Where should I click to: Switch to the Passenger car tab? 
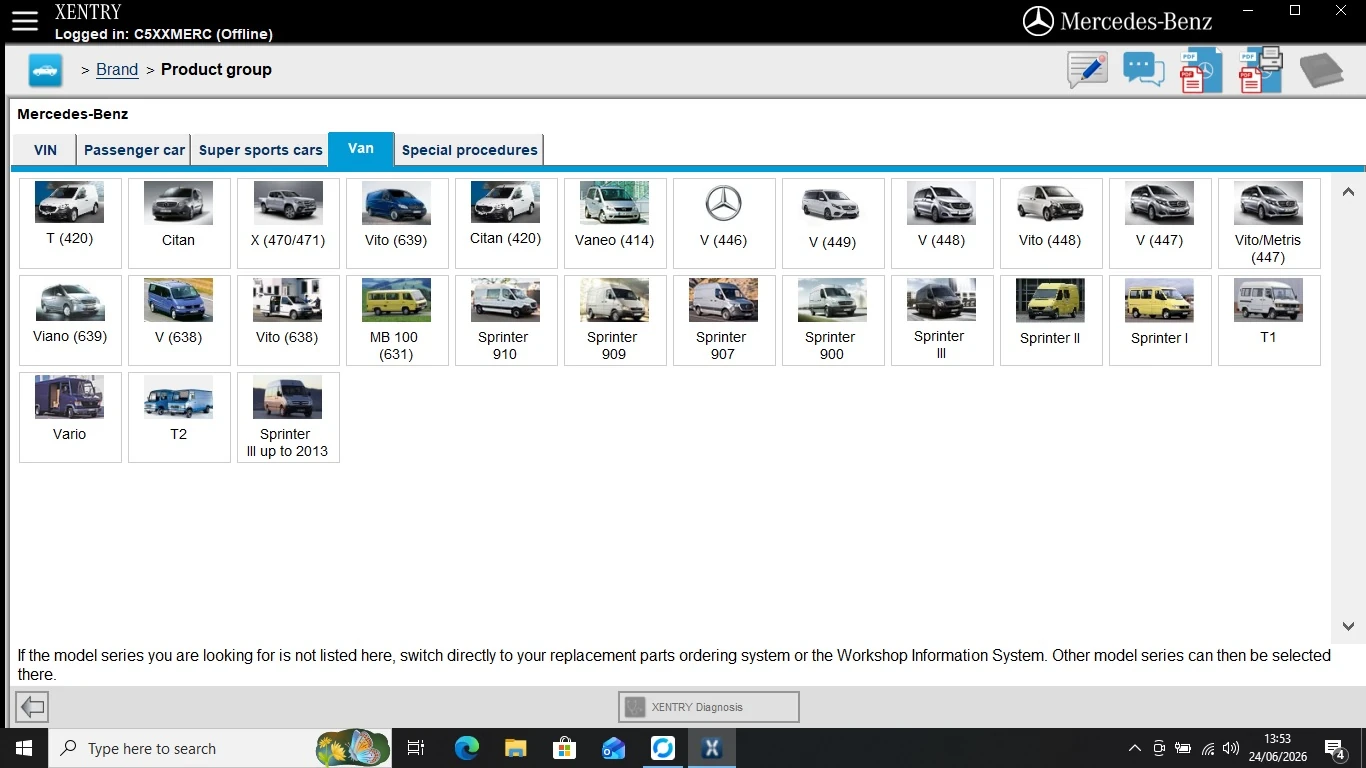tap(134, 150)
